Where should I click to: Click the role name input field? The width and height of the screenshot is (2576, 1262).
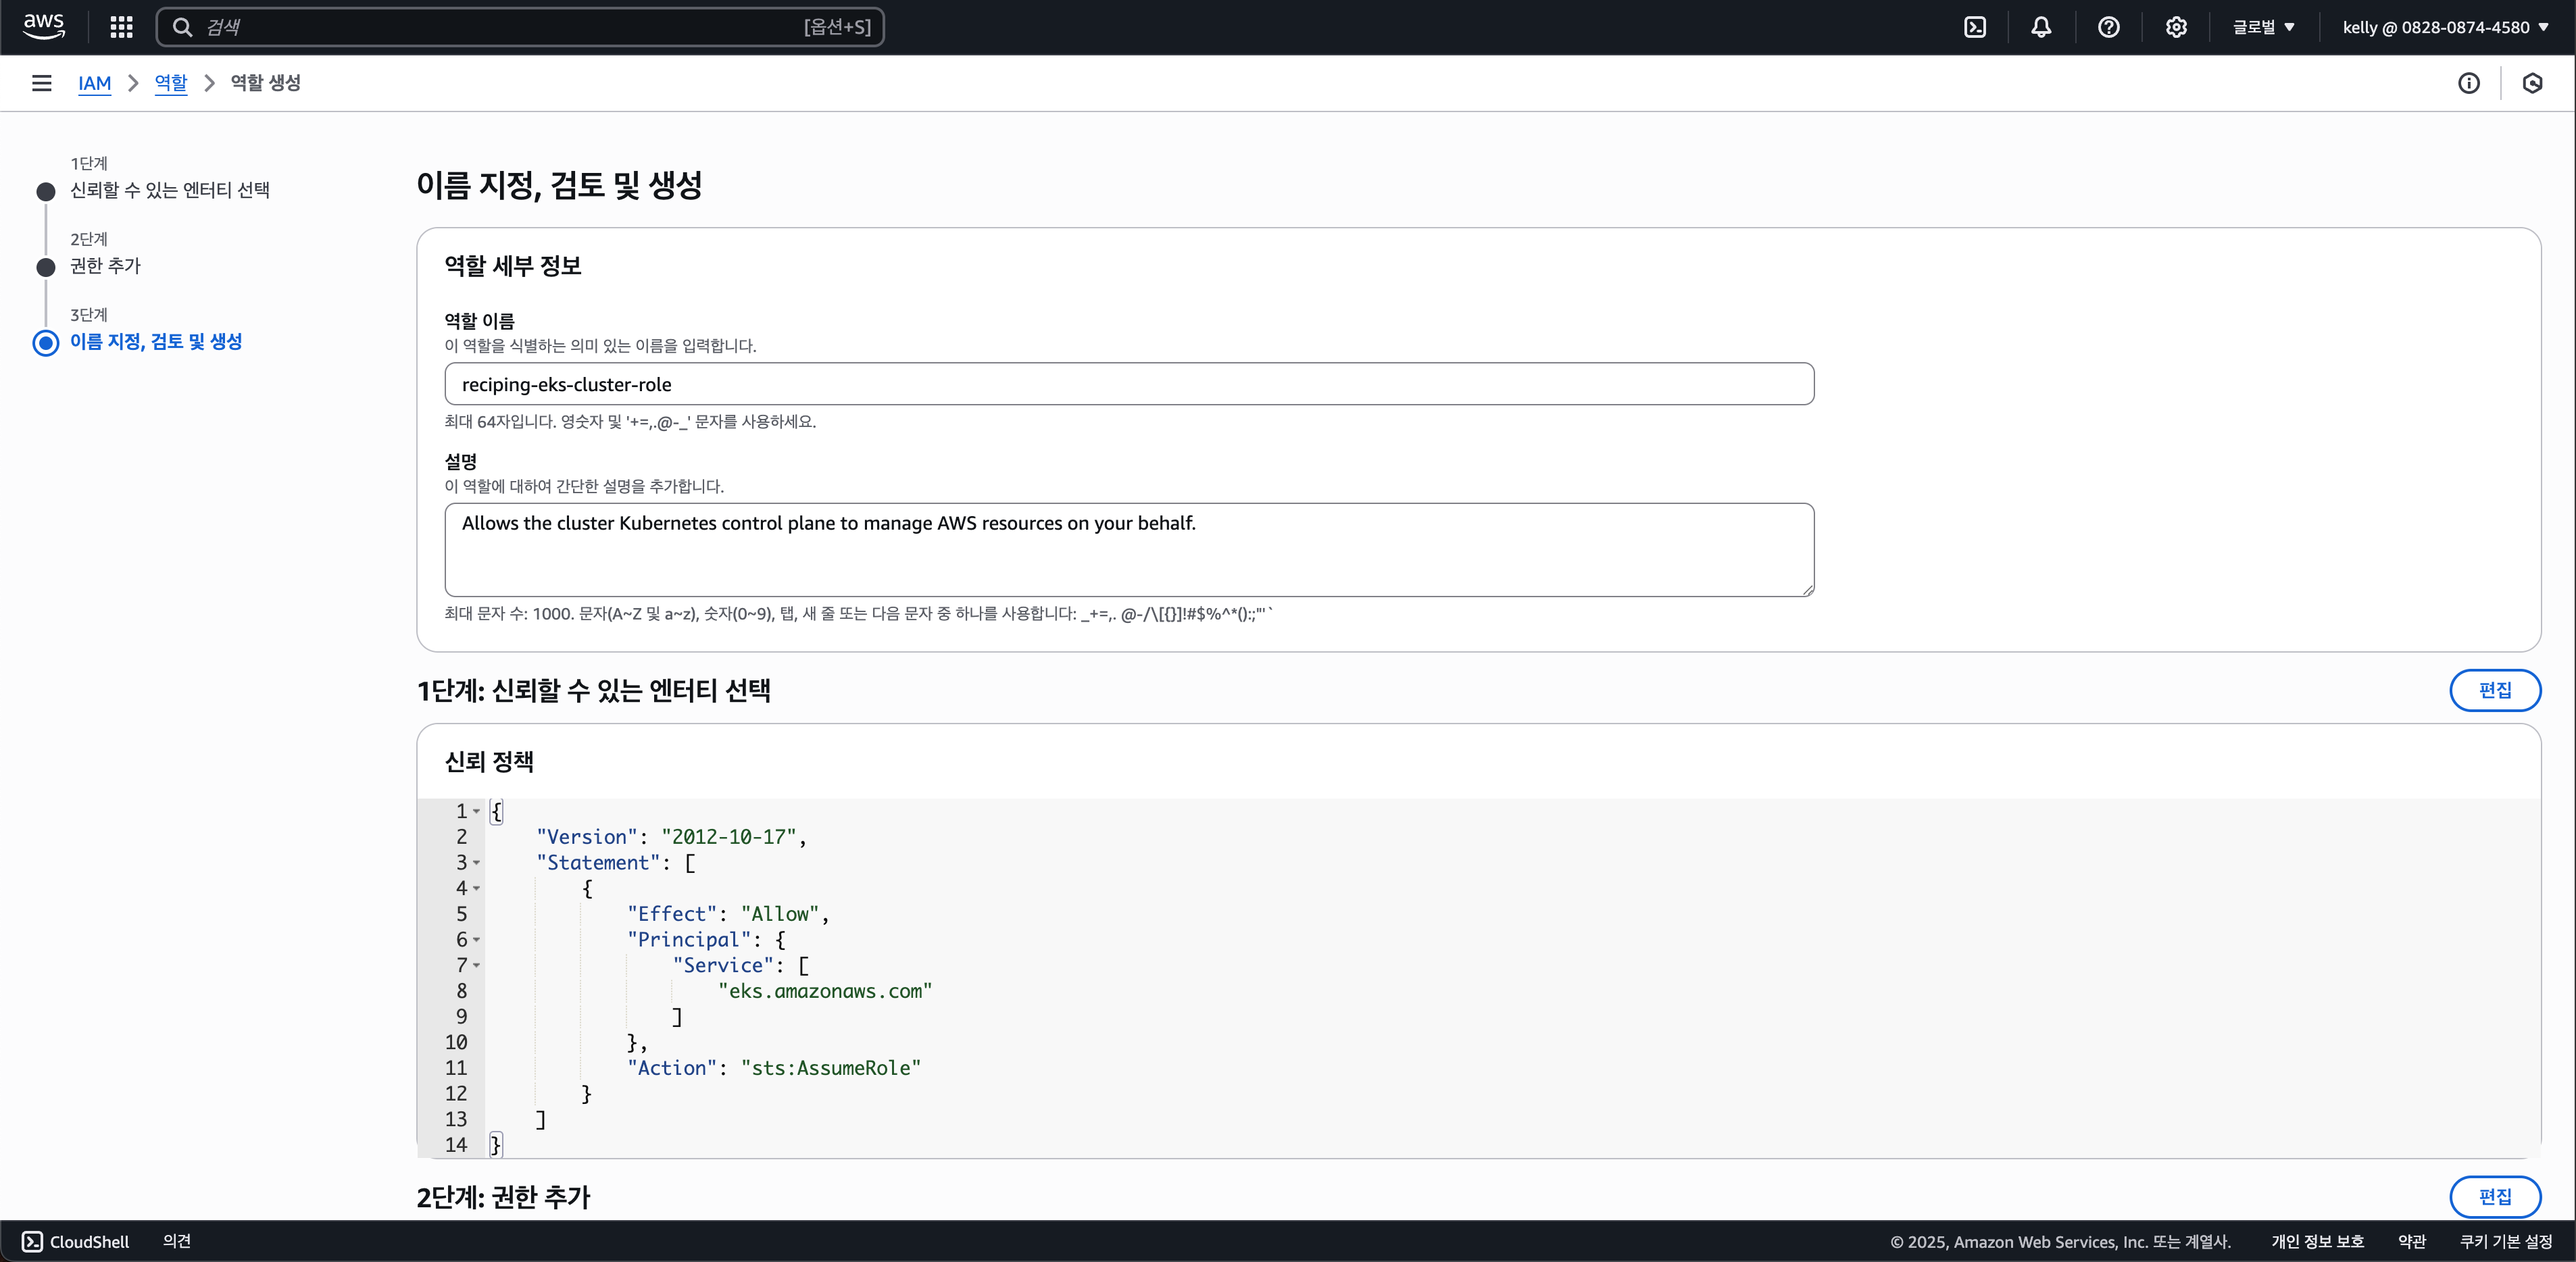click(1128, 384)
